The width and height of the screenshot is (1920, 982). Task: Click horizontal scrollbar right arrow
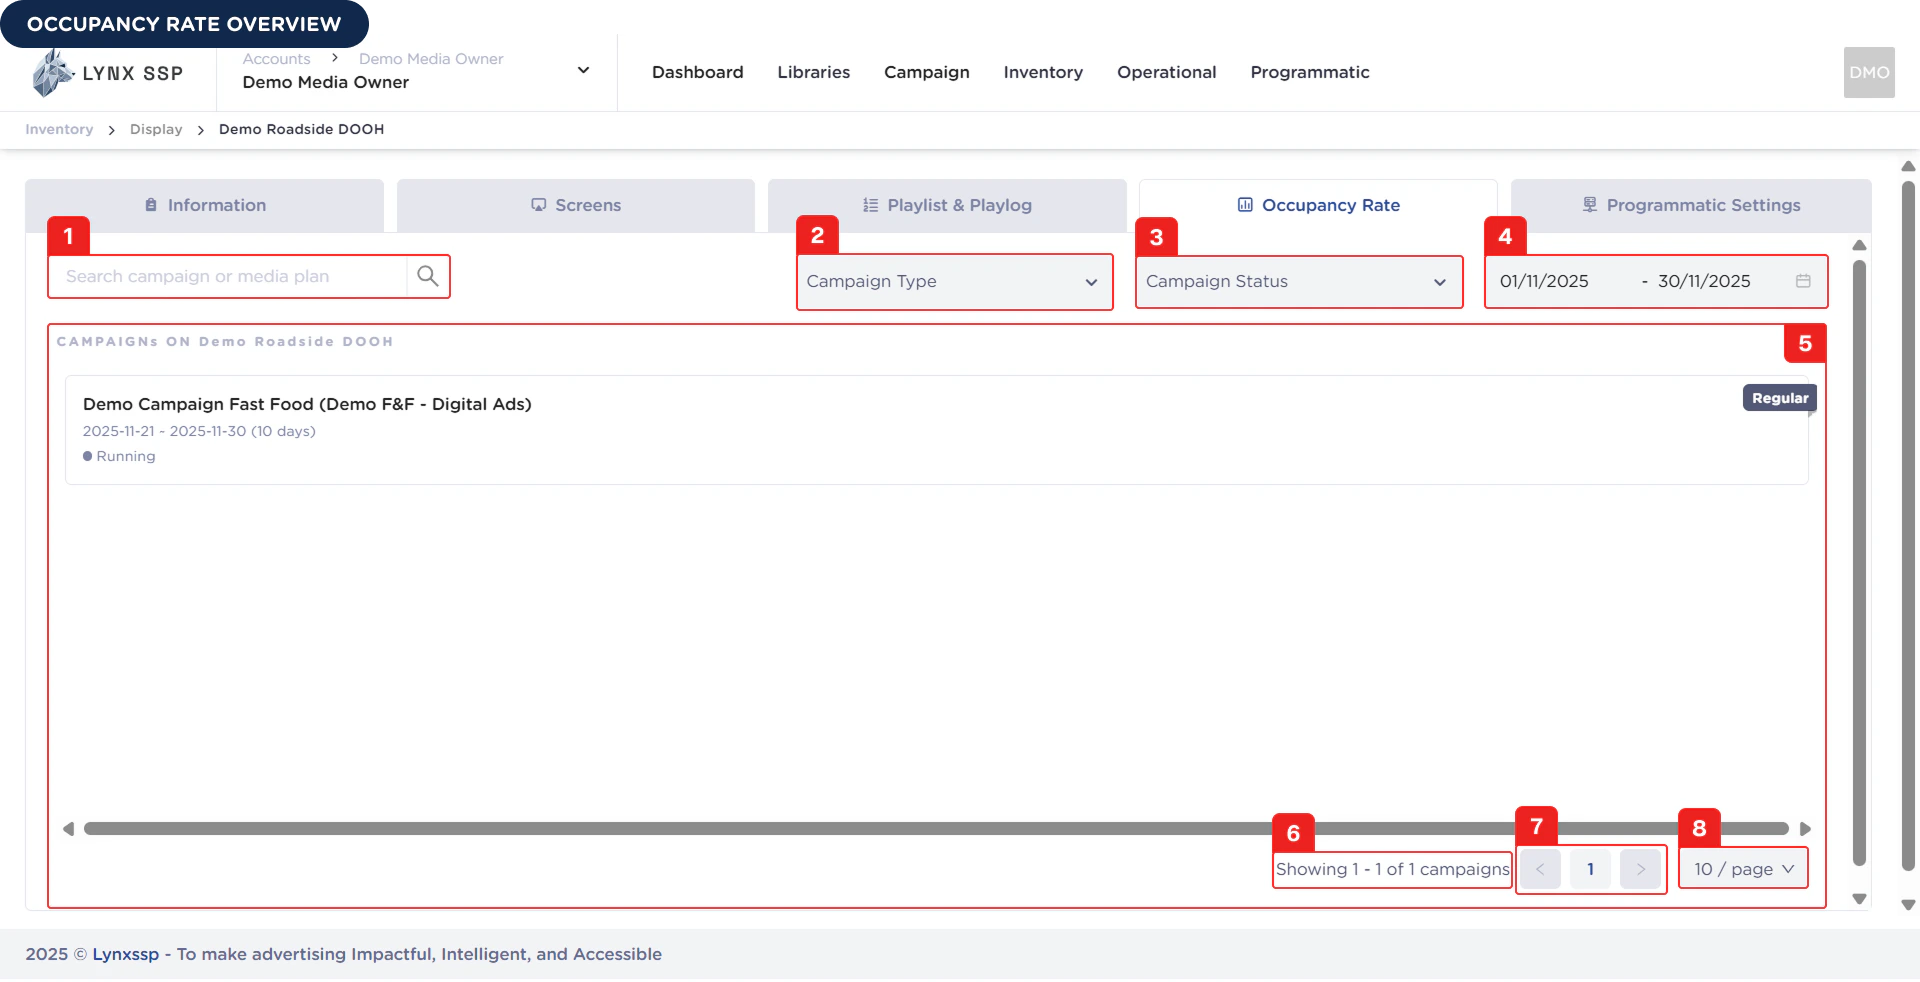click(x=1805, y=829)
